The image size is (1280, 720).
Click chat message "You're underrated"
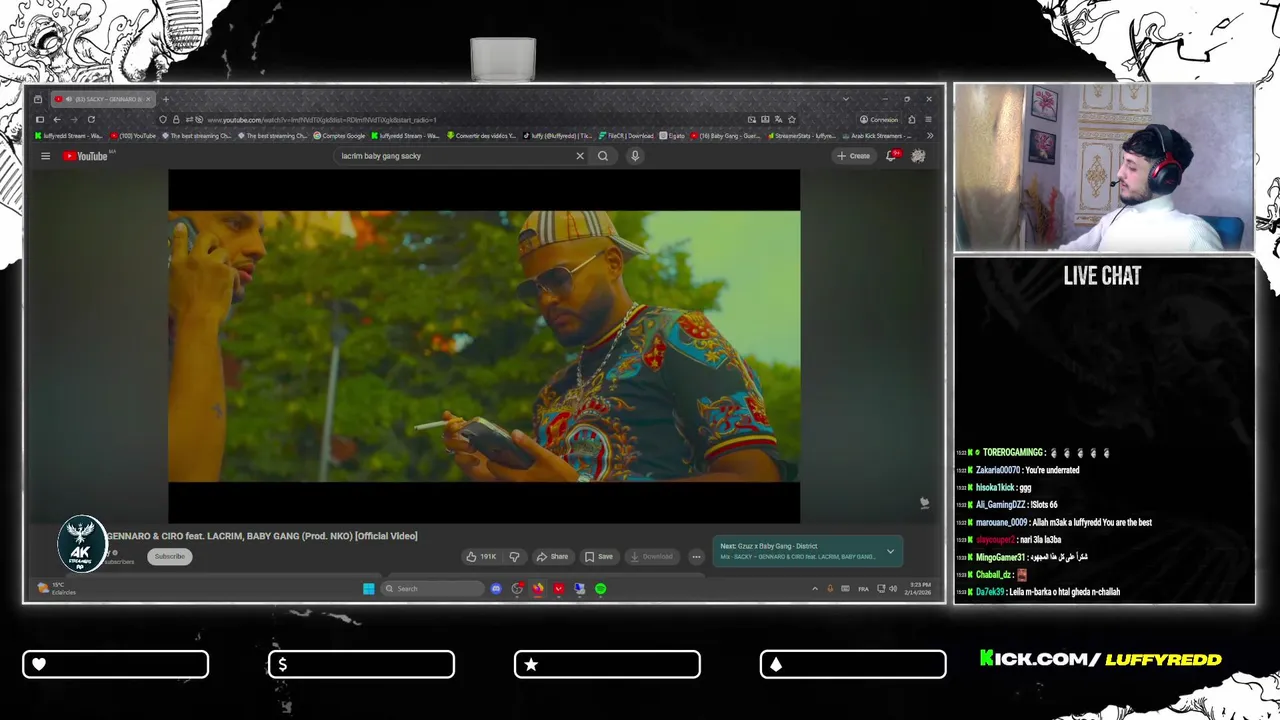tap(1052, 470)
